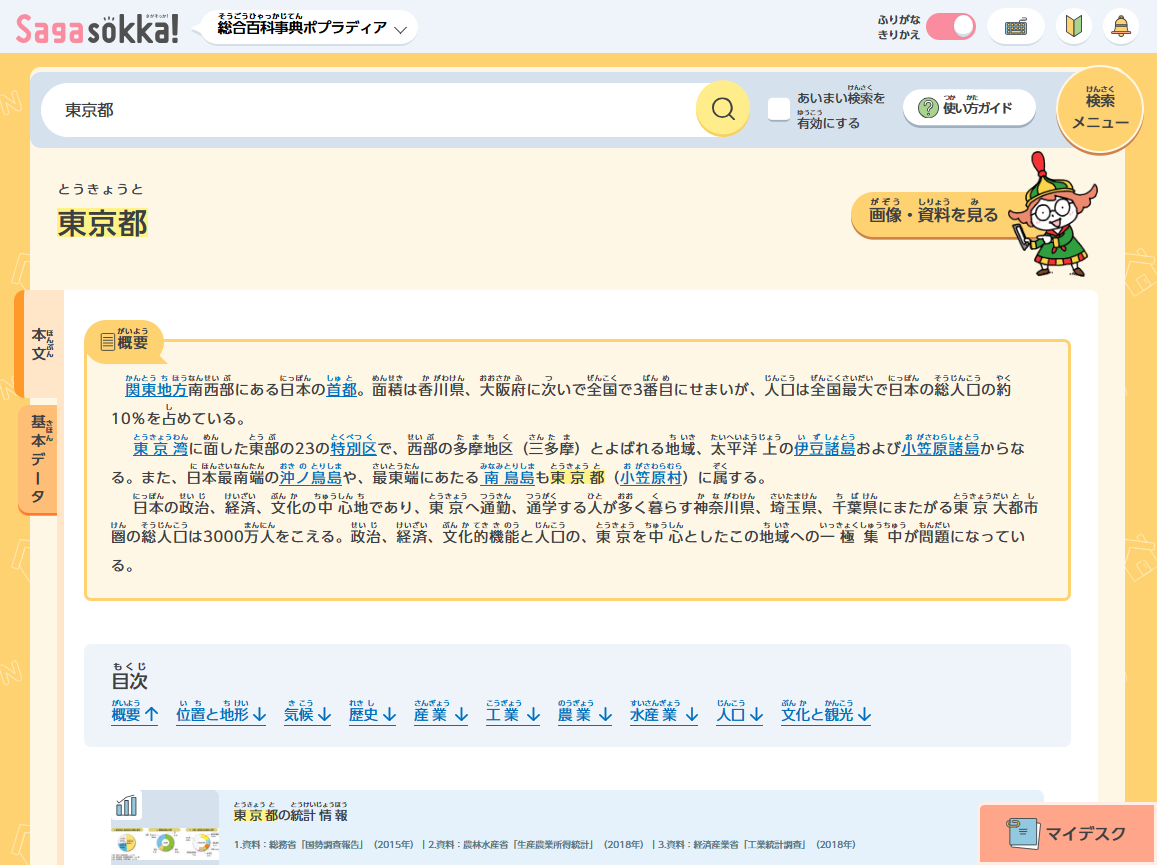Click the green beginner mark icon
This screenshot has height=865, width=1157.
(1073, 27)
